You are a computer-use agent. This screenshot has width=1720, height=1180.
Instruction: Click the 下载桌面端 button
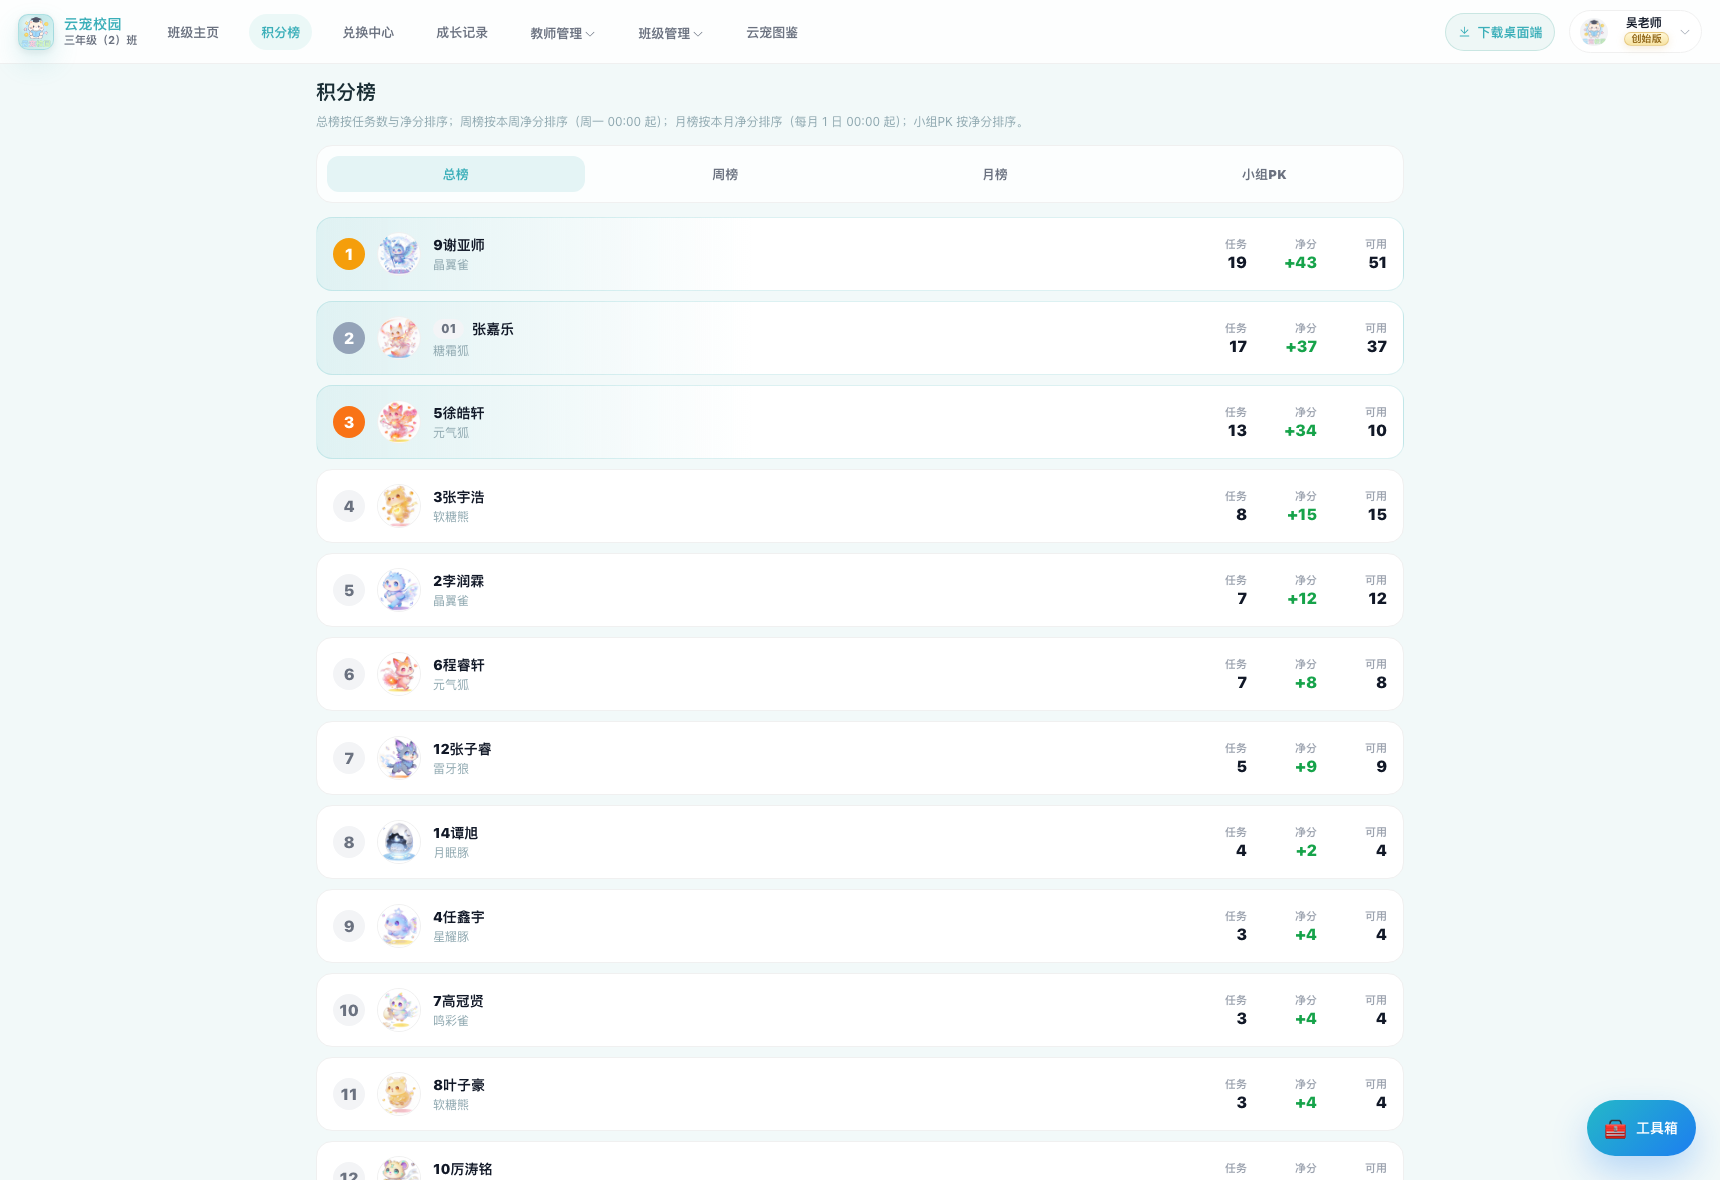(1500, 32)
